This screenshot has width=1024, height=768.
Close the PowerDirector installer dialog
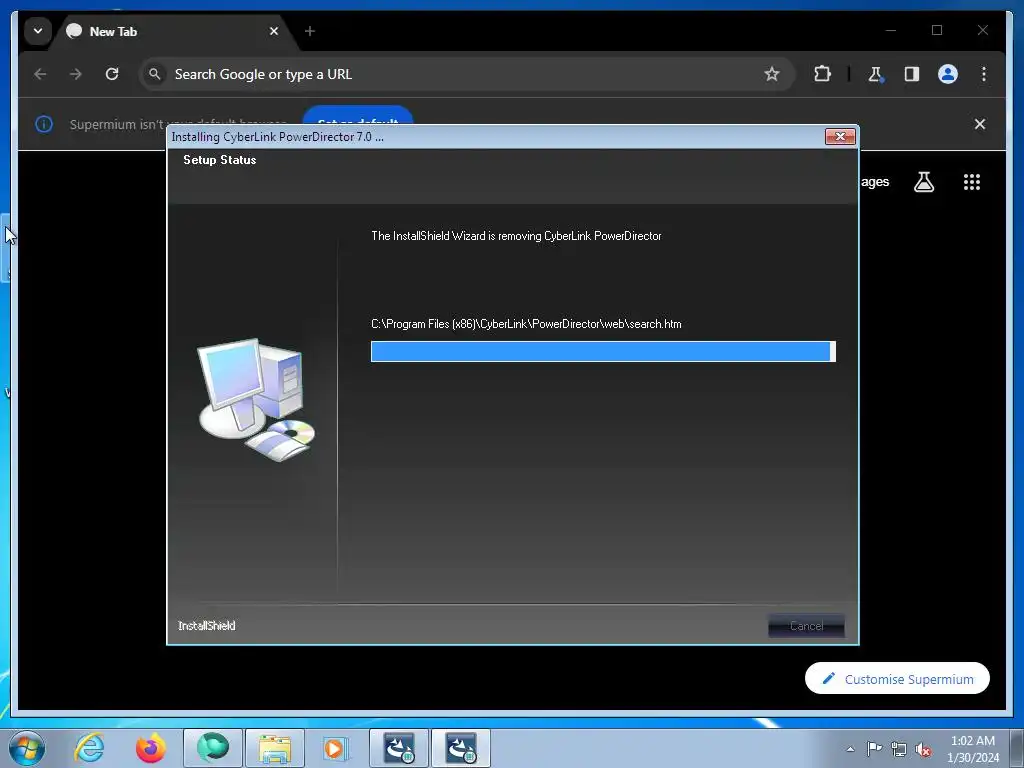pyautogui.click(x=840, y=136)
